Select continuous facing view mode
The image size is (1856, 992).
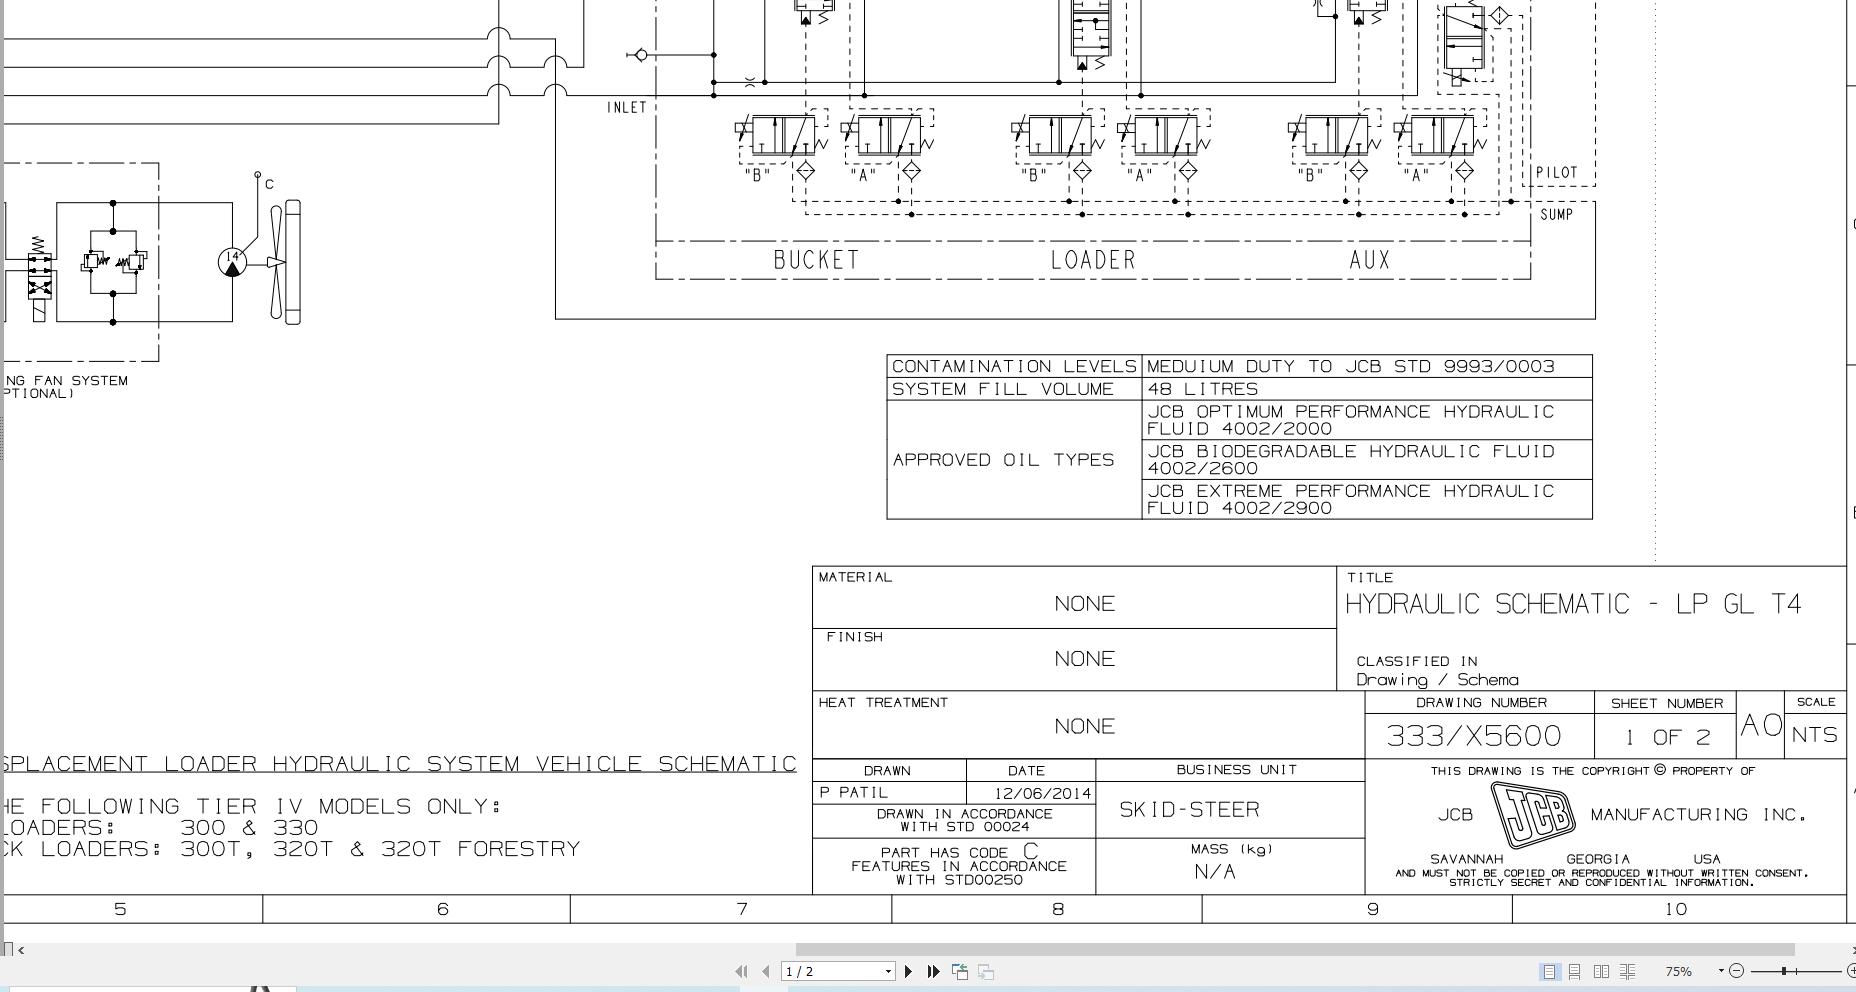pyautogui.click(x=1627, y=971)
